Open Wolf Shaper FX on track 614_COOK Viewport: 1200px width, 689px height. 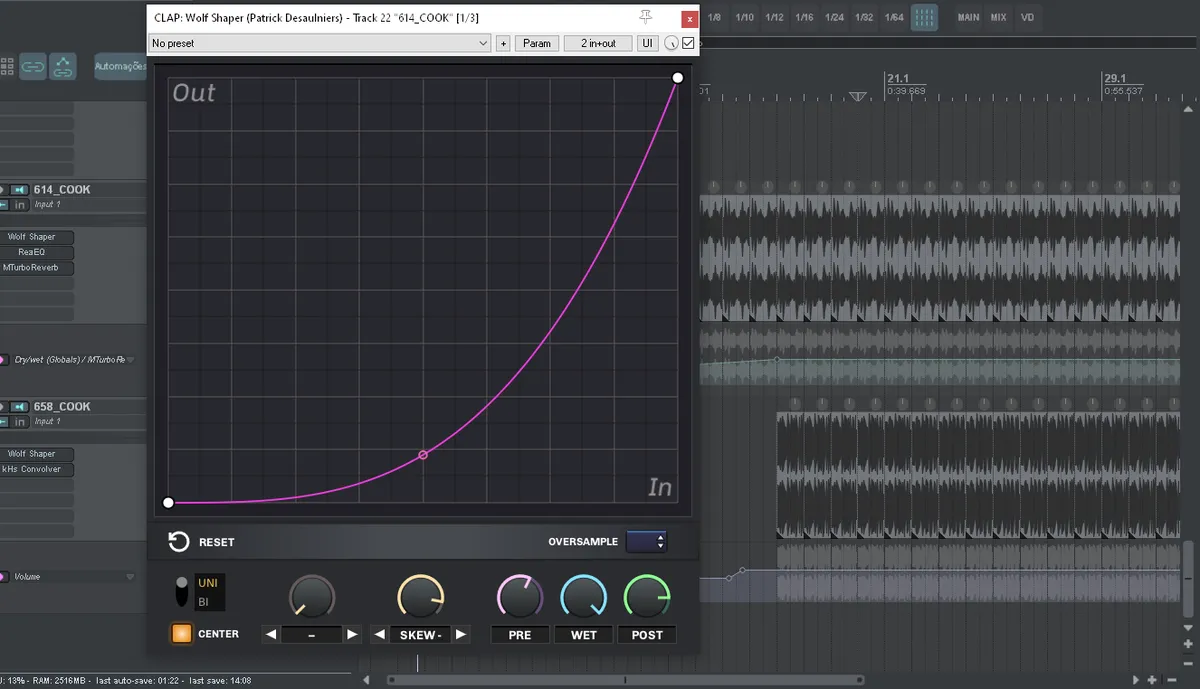[x=38, y=237]
